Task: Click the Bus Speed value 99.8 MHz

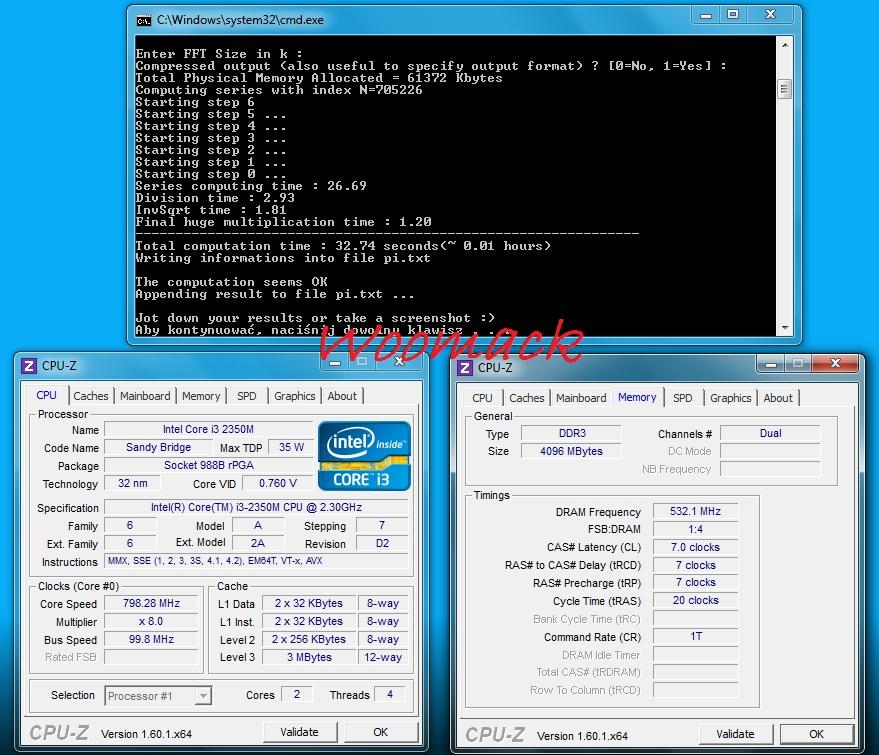Action: pyautogui.click(x=151, y=640)
